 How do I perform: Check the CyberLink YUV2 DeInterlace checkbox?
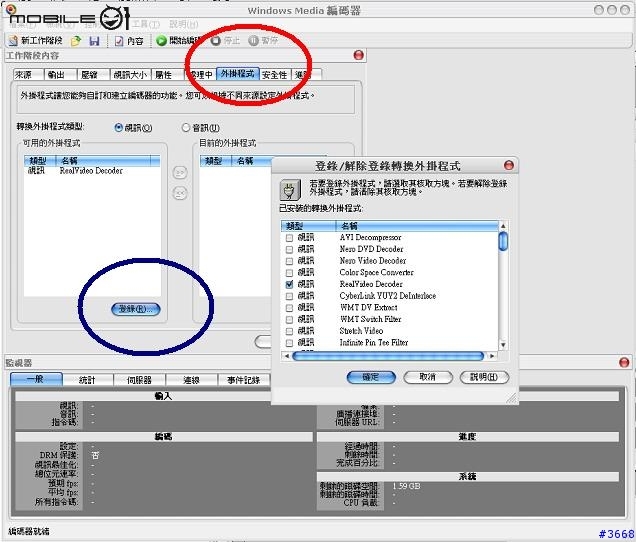coord(289,296)
